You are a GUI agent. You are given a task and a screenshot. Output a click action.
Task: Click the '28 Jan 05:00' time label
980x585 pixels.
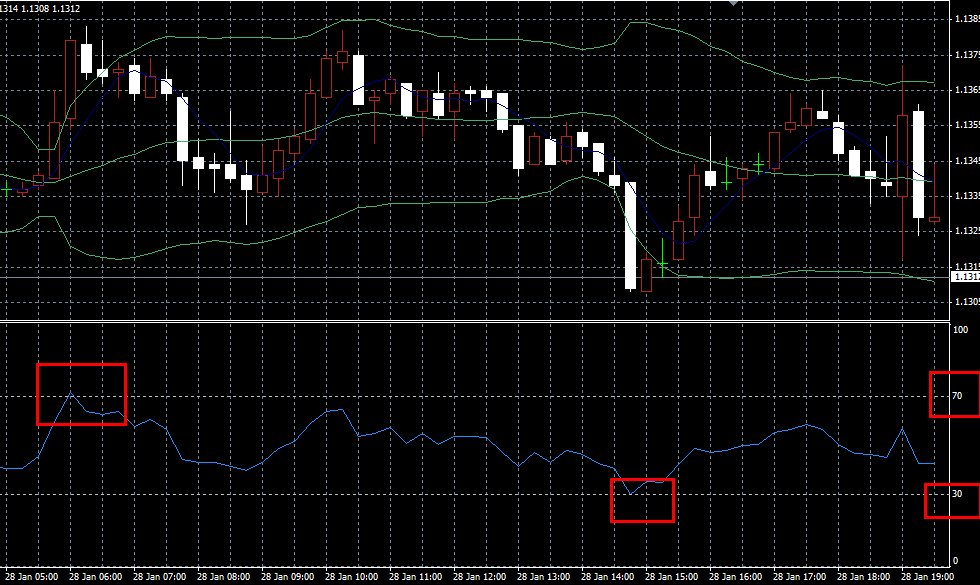pos(32,576)
